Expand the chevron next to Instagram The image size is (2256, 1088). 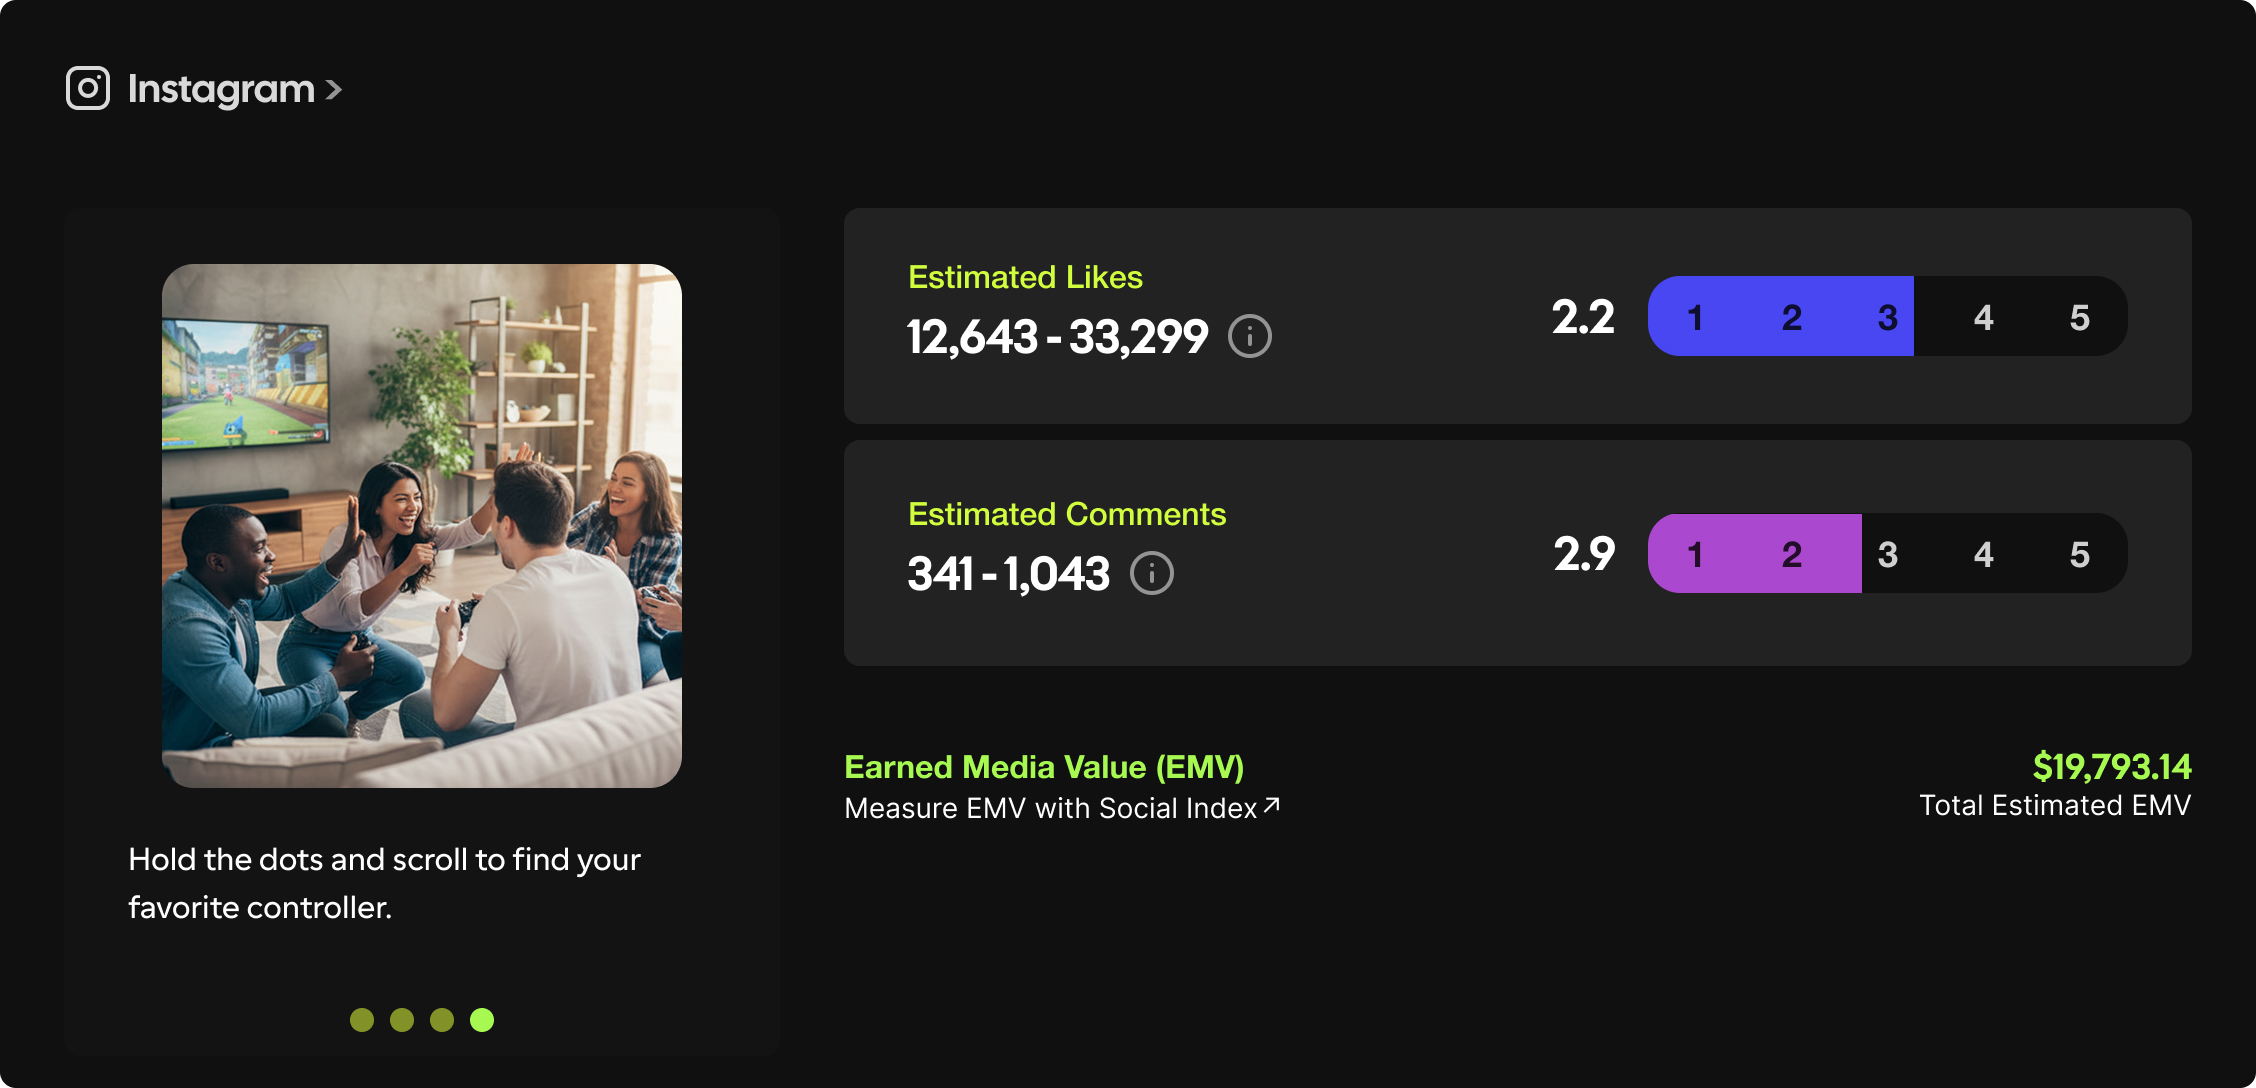(334, 90)
